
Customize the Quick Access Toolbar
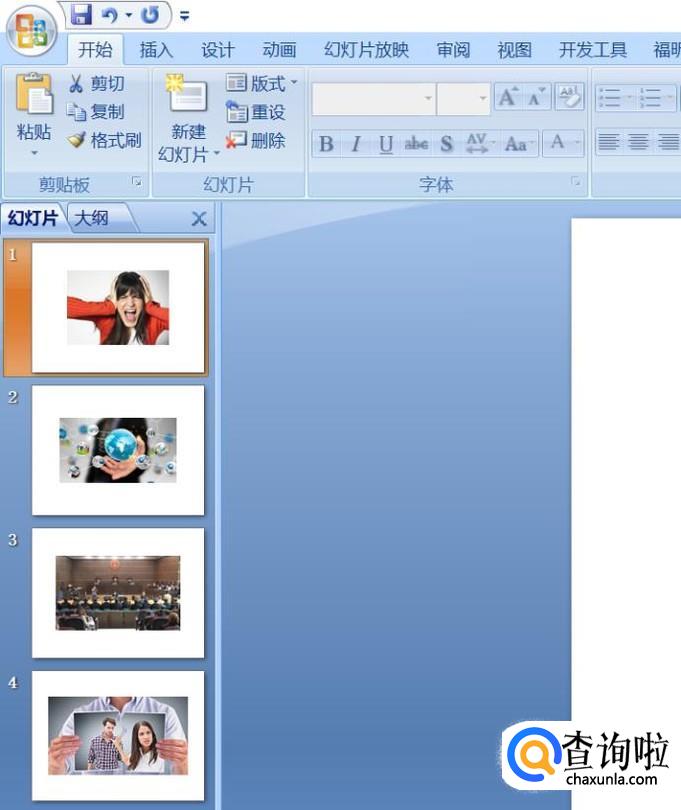click(x=184, y=16)
